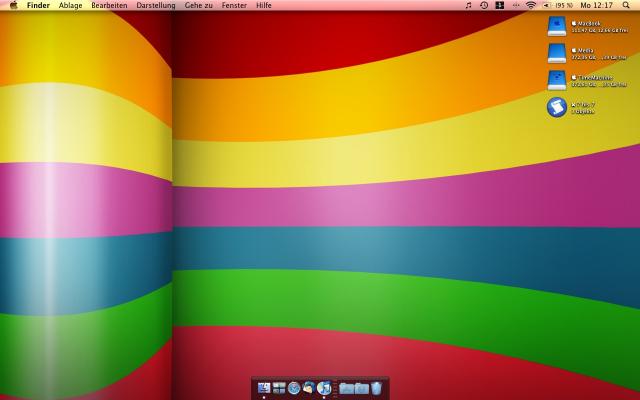Click the black square menu bar icon

point(500,5)
